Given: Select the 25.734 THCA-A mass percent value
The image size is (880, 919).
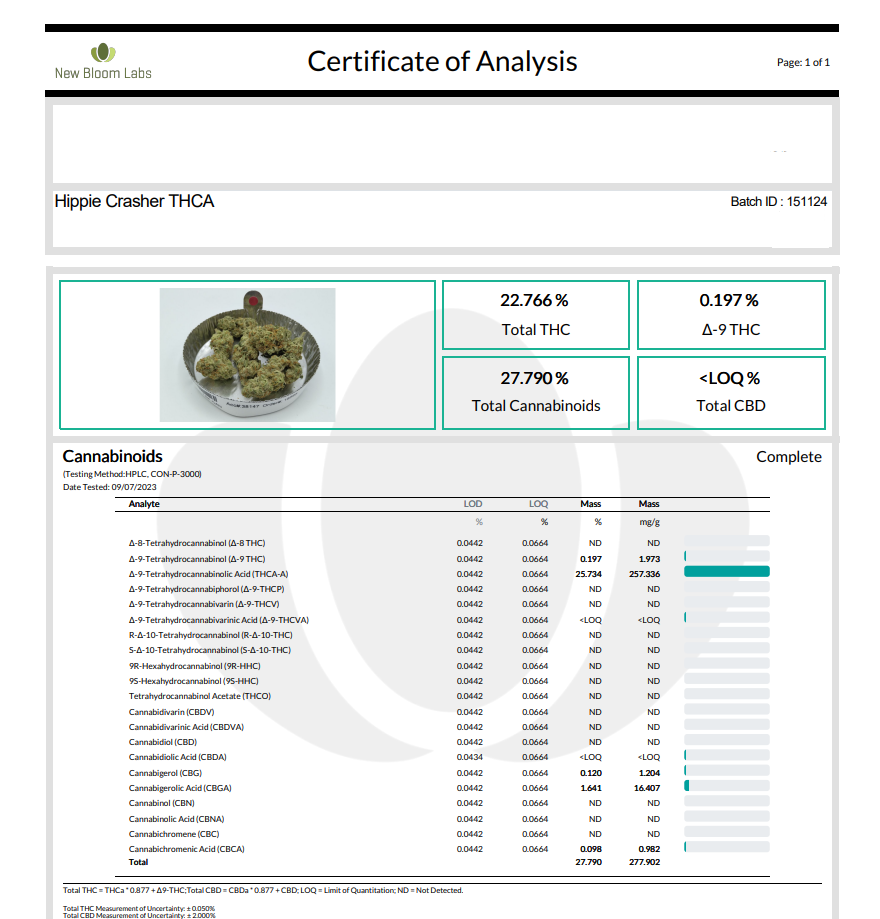Looking at the screenshot, I should [589, 574].
